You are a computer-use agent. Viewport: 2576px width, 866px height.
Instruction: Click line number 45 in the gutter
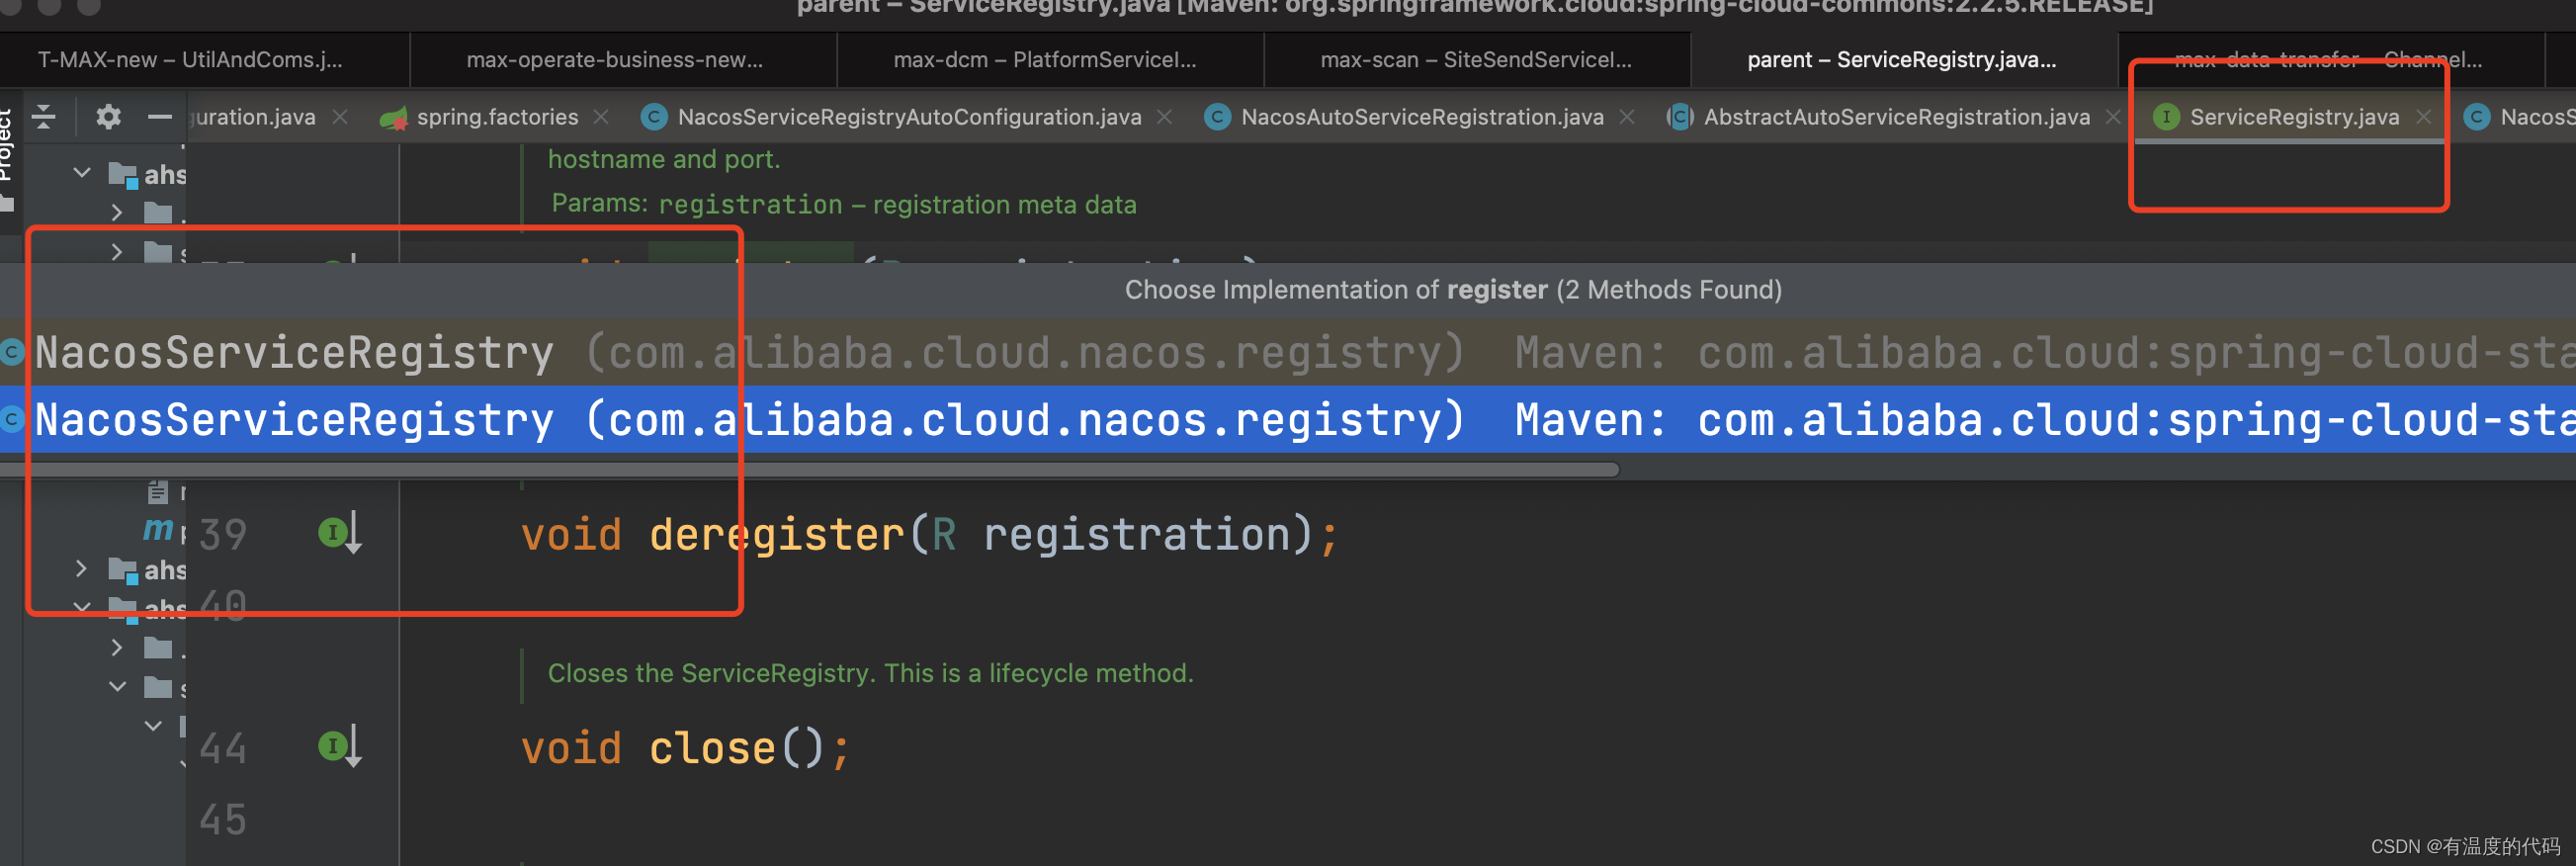click(x=223, y=820)
